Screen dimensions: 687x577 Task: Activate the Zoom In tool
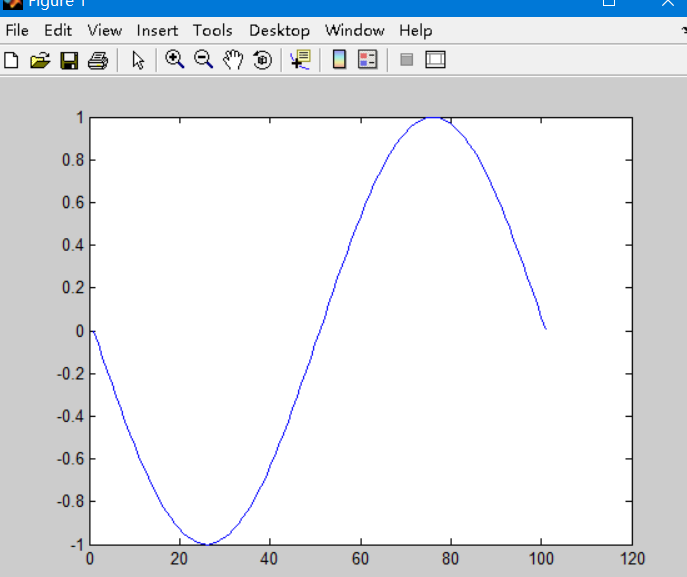pos(174,59)
